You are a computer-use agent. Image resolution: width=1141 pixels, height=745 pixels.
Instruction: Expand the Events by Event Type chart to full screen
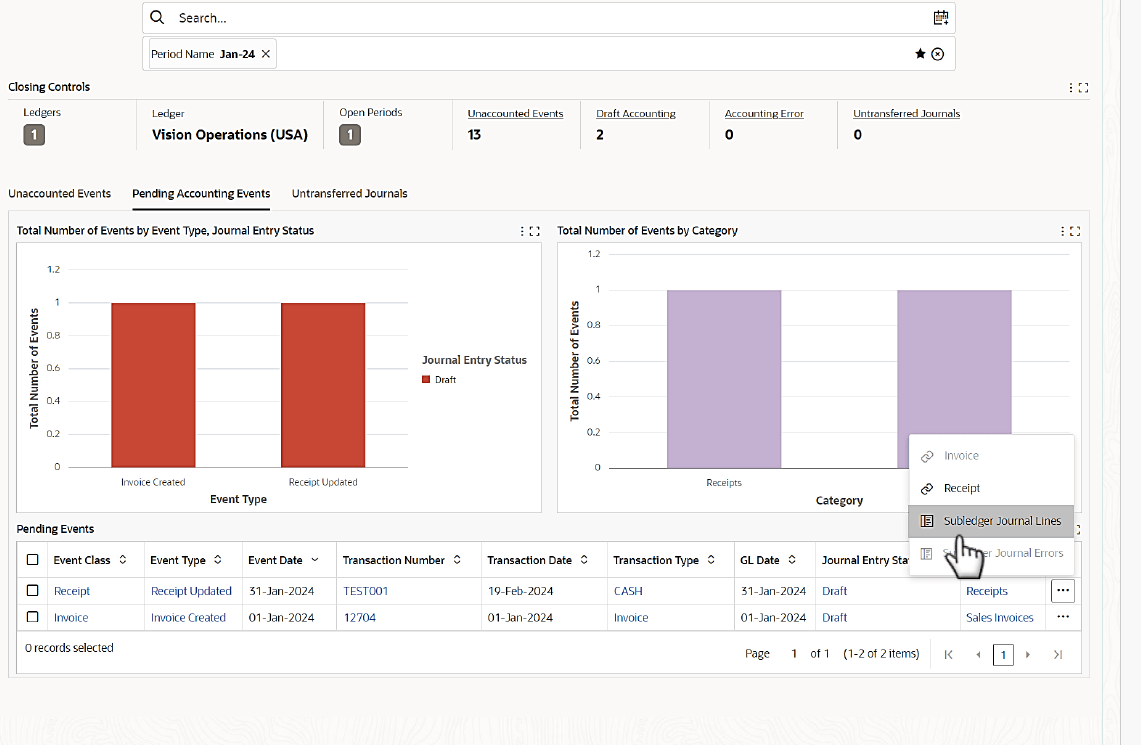pos(535,231)
